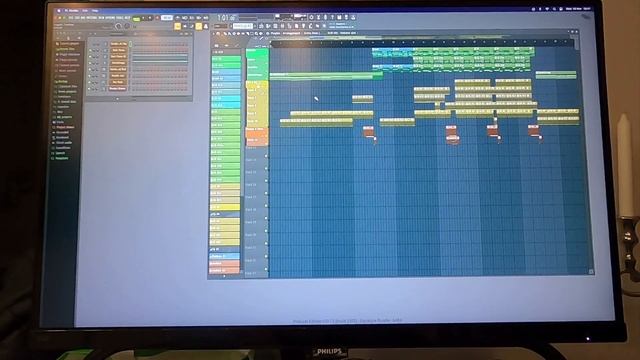
Task: Select the playlist Draw pencil tool
Action: pyautogui.click(x=225, y=33)
